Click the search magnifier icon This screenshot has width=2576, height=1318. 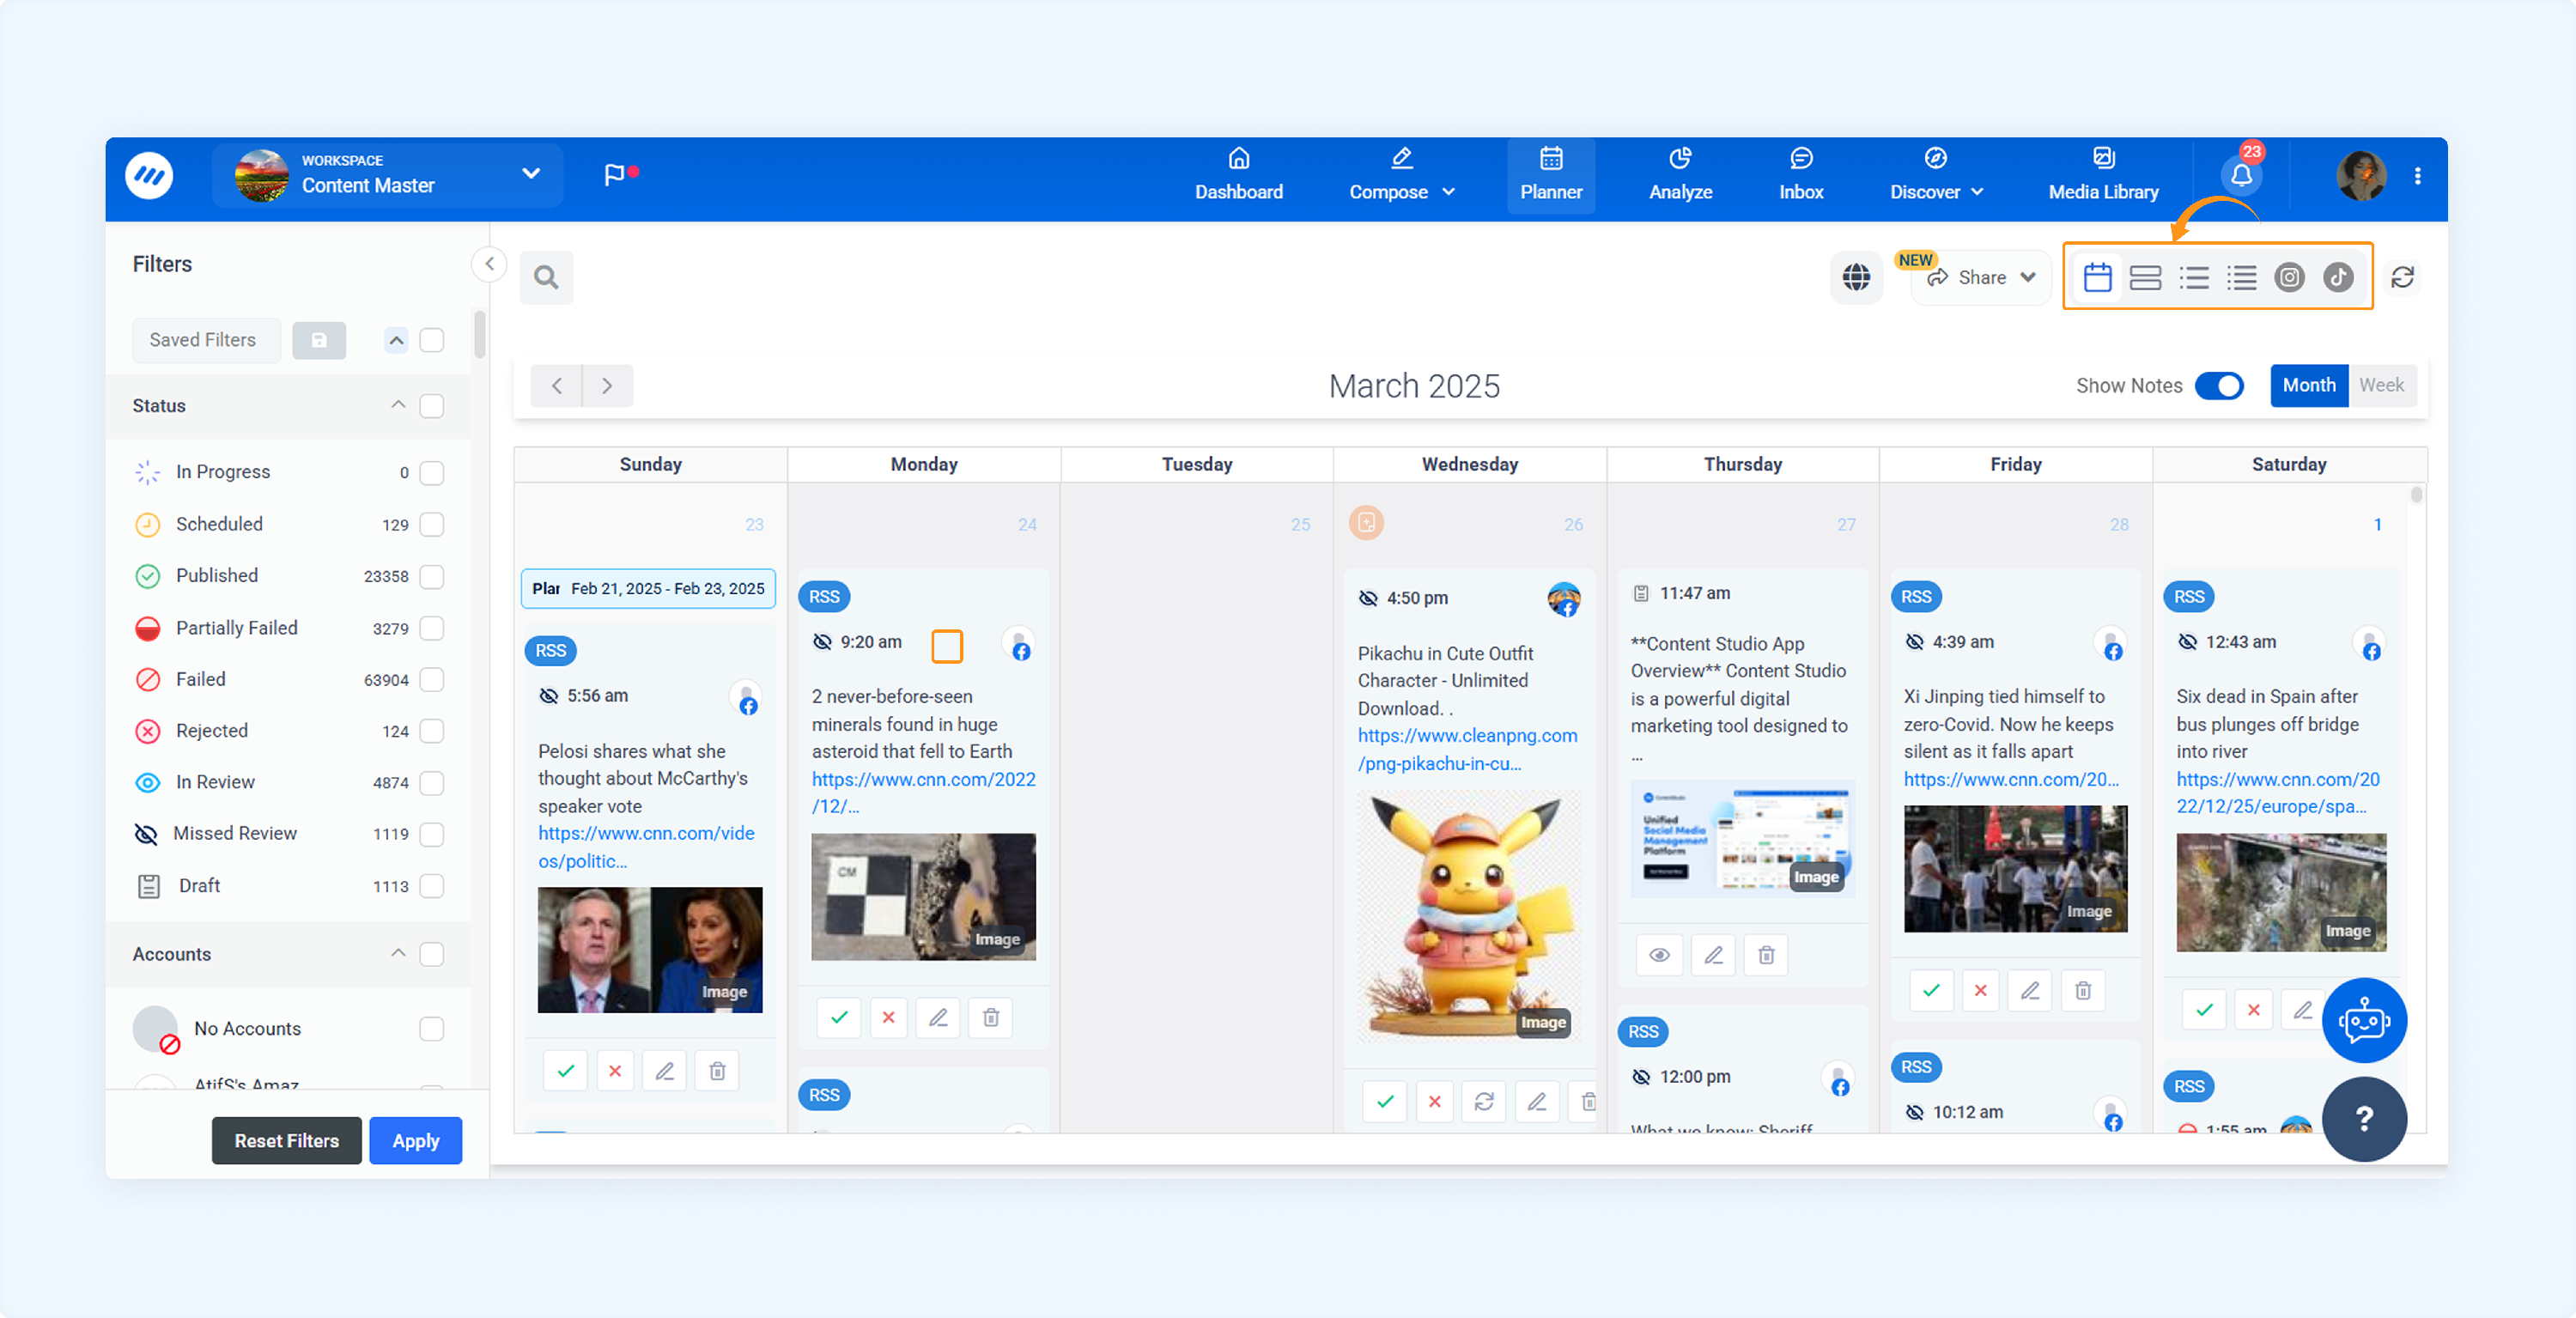[546, 277]
